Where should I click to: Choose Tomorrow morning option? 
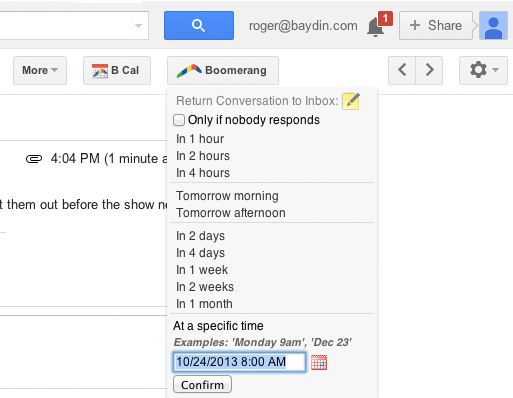point(227,196)
